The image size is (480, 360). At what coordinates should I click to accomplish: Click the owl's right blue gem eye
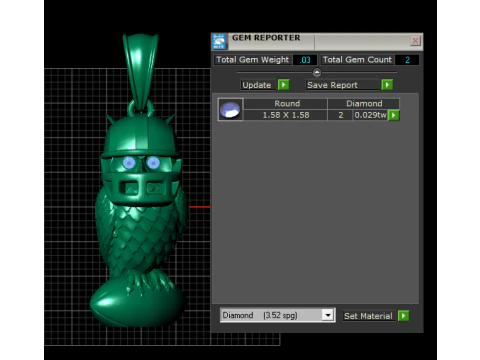tap(153, 163)
